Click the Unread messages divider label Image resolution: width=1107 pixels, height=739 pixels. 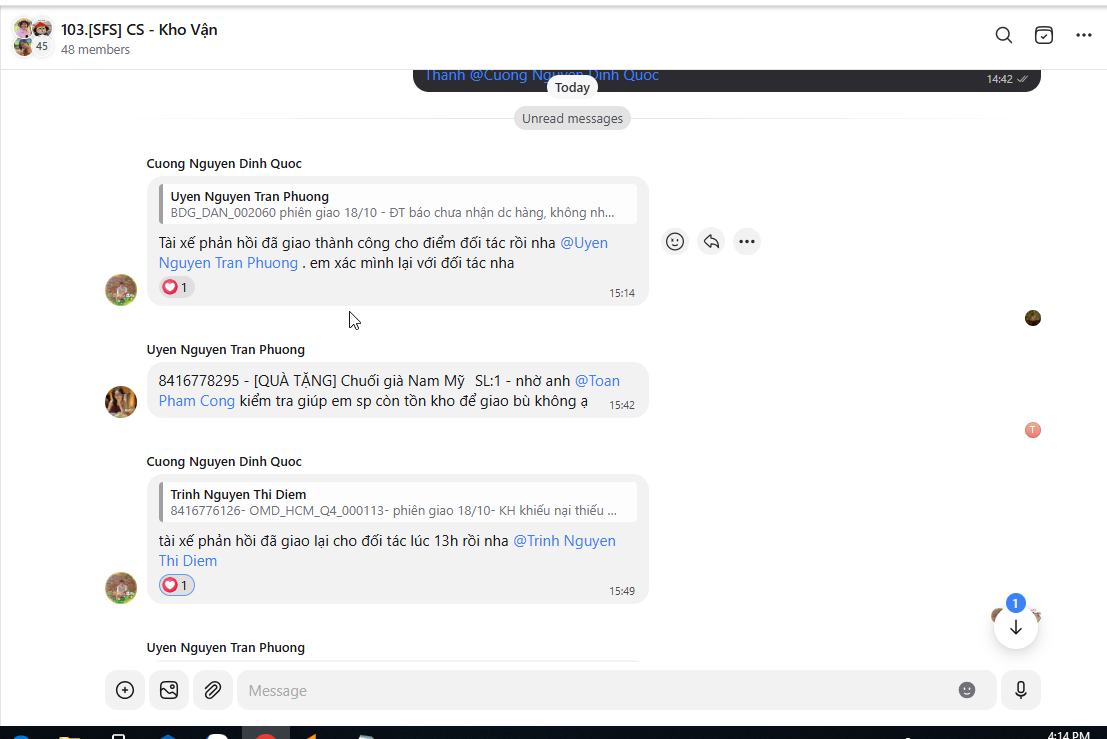[573, 119]
